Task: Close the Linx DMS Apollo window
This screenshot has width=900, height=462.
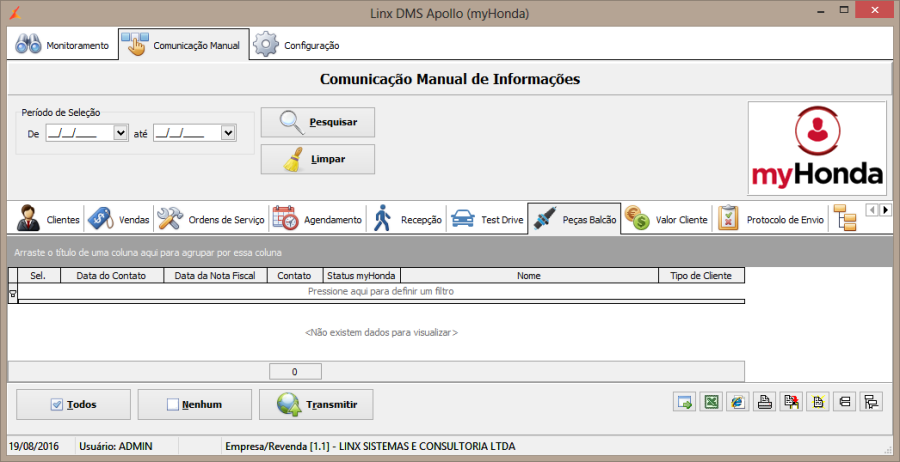Action: click(x=875, y=10)
